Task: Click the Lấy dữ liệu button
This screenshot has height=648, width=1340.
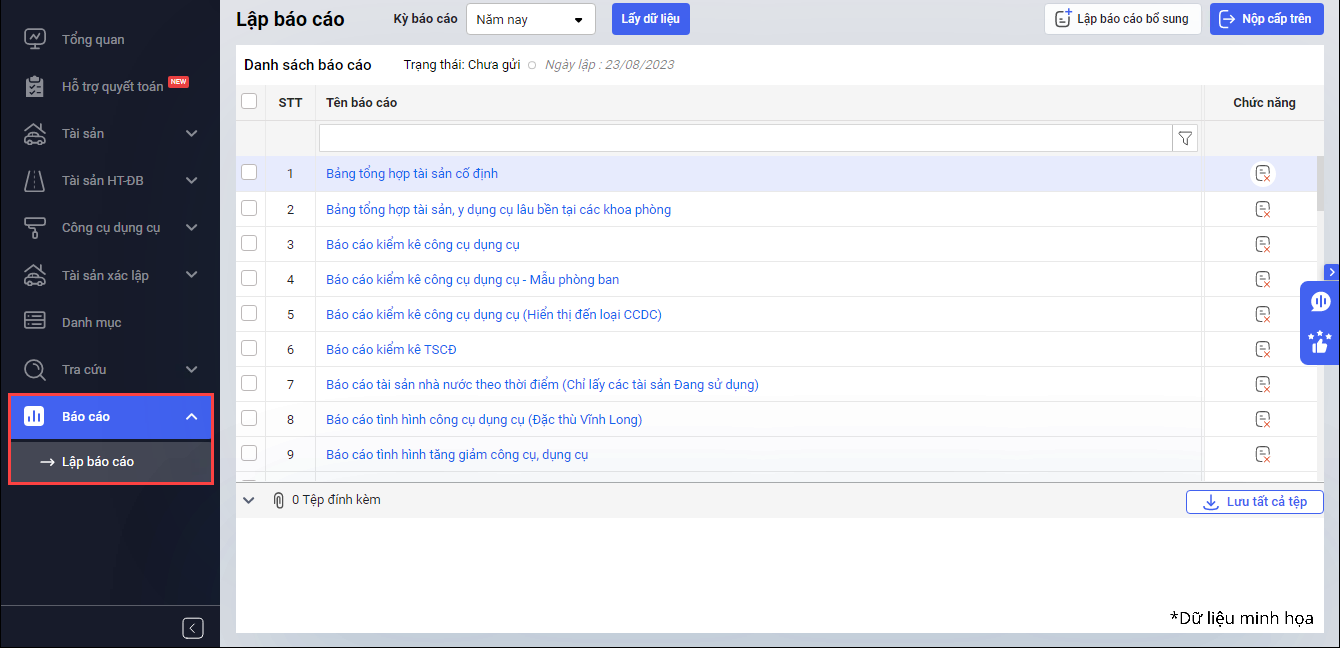Action: click(650, 19)
